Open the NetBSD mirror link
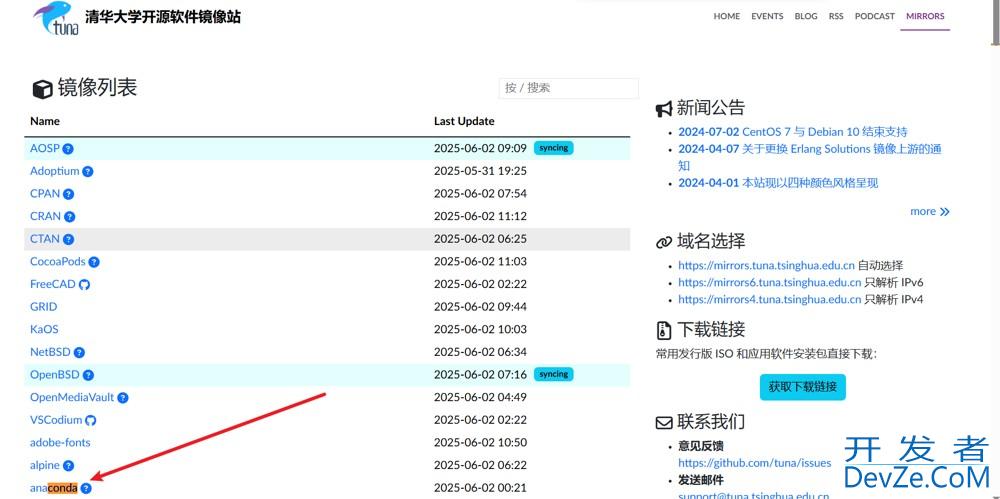 pos(50,352)
